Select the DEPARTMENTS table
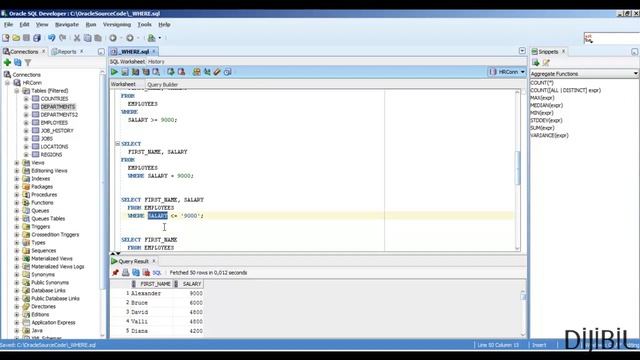Image resolution: width=640 pixels, height=360 pixels. point(58,107)
